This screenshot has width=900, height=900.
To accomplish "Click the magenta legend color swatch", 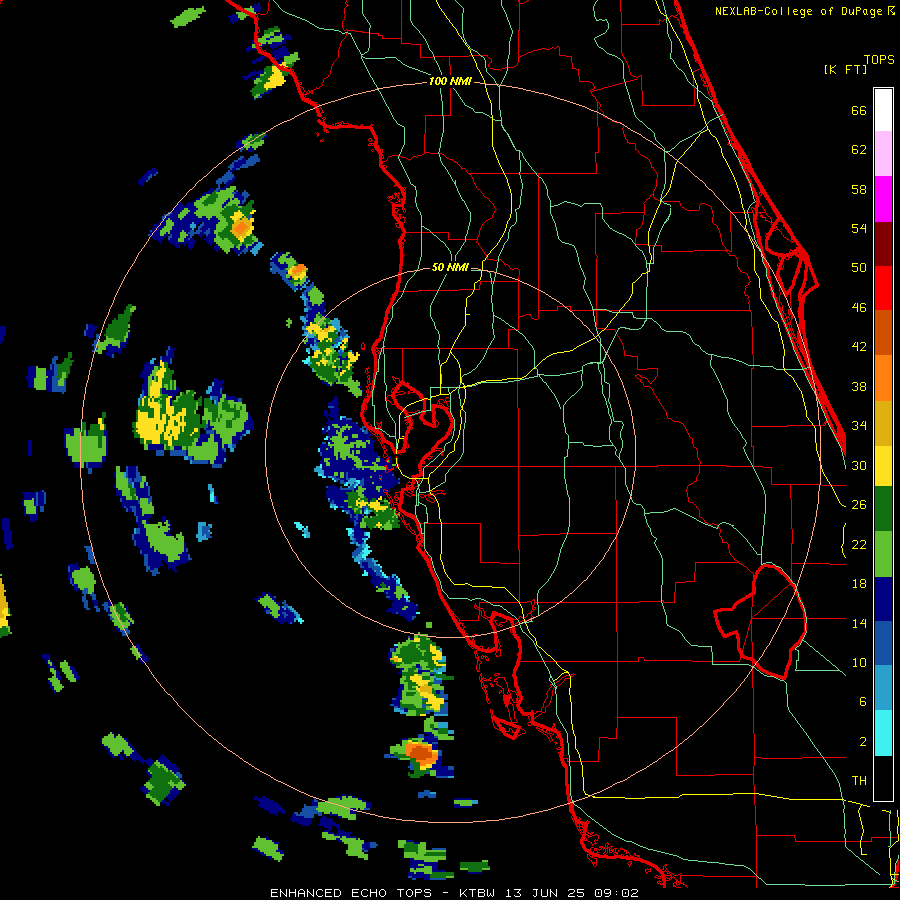I will 883,199.
